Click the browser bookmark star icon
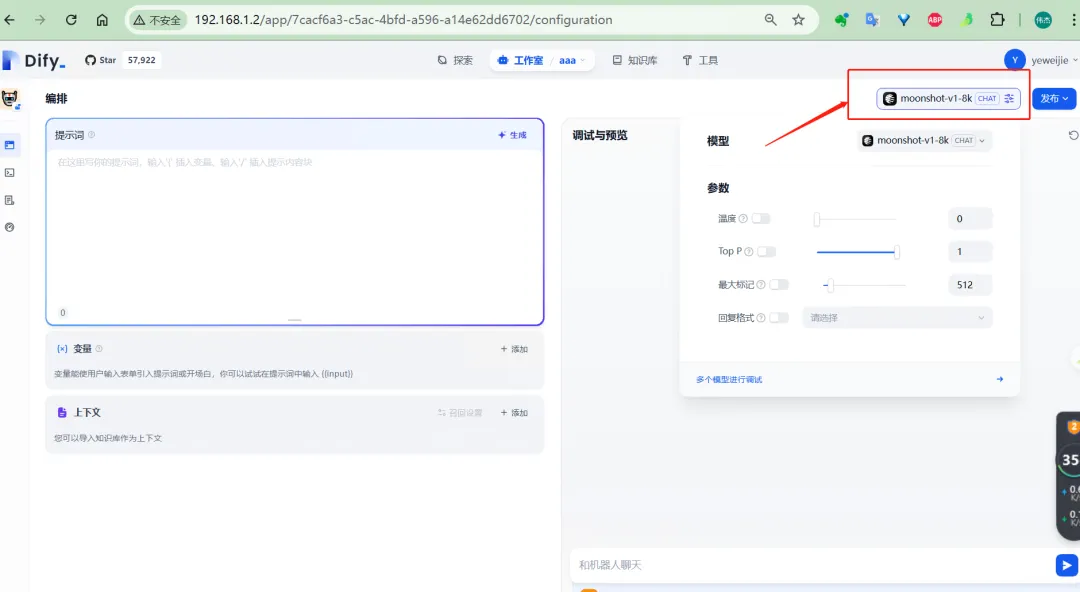1080x592 pixels. pyautogui.click(x=798, y=20)
